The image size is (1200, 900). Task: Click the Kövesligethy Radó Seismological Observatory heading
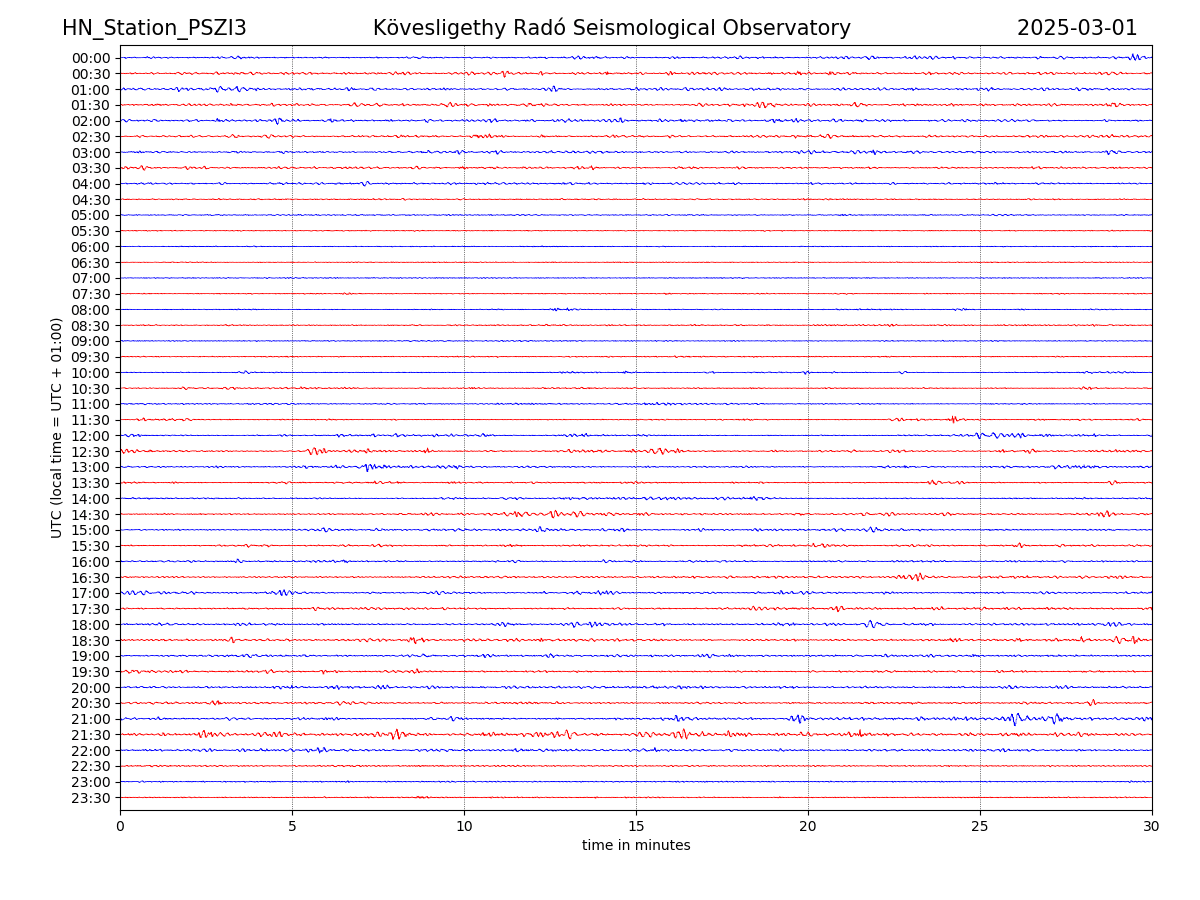(611, 28)
